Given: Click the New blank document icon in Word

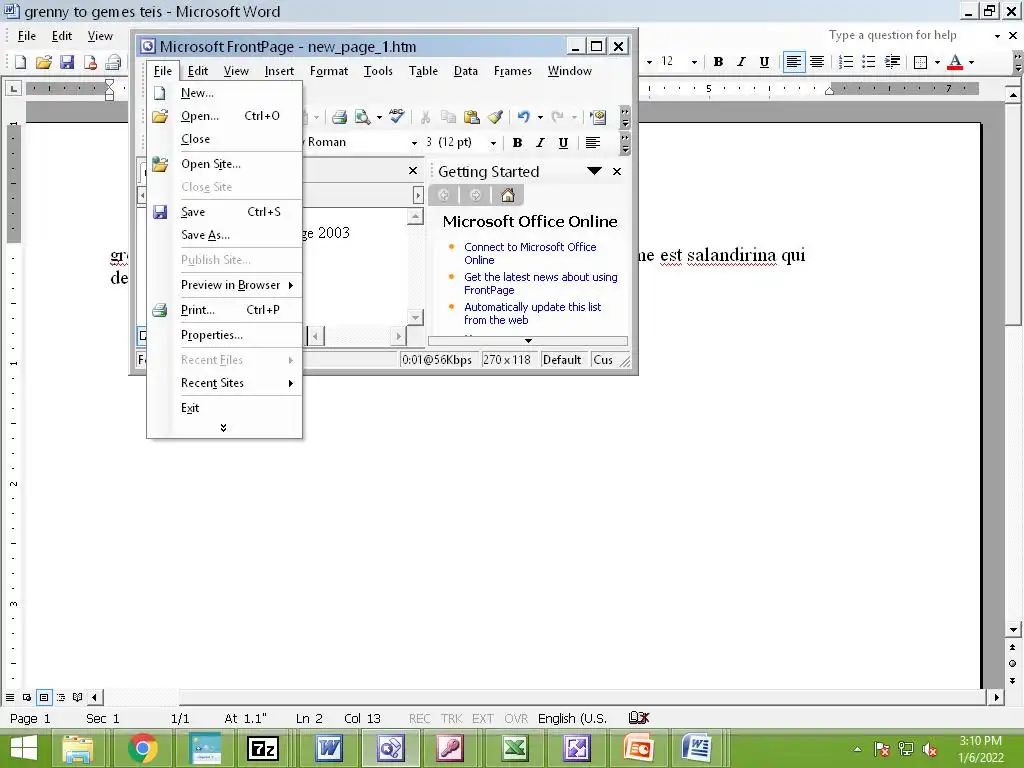Looking at the screenshot, I should pyautogui.click(x=20, y=62).
